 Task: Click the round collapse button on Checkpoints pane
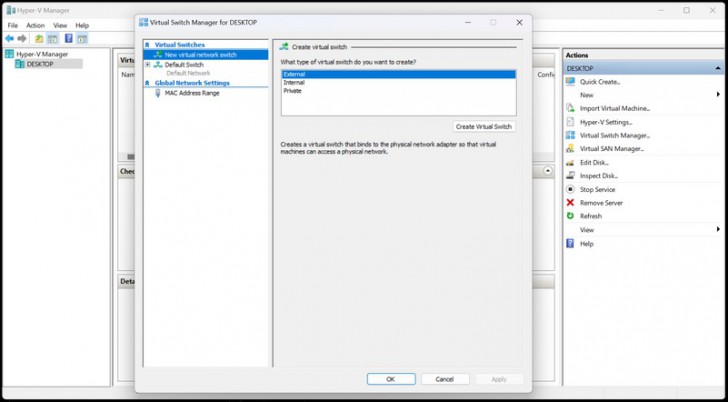548,171
